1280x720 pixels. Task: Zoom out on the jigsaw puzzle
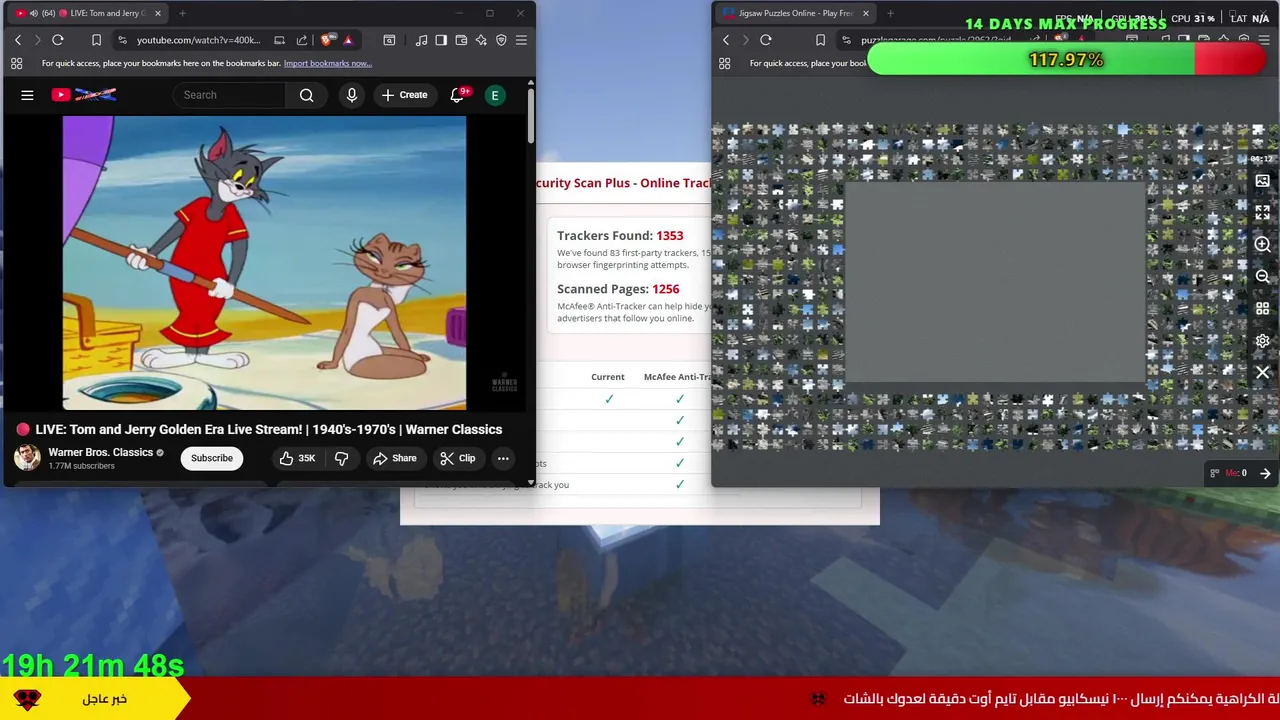tap(1263, 276)
